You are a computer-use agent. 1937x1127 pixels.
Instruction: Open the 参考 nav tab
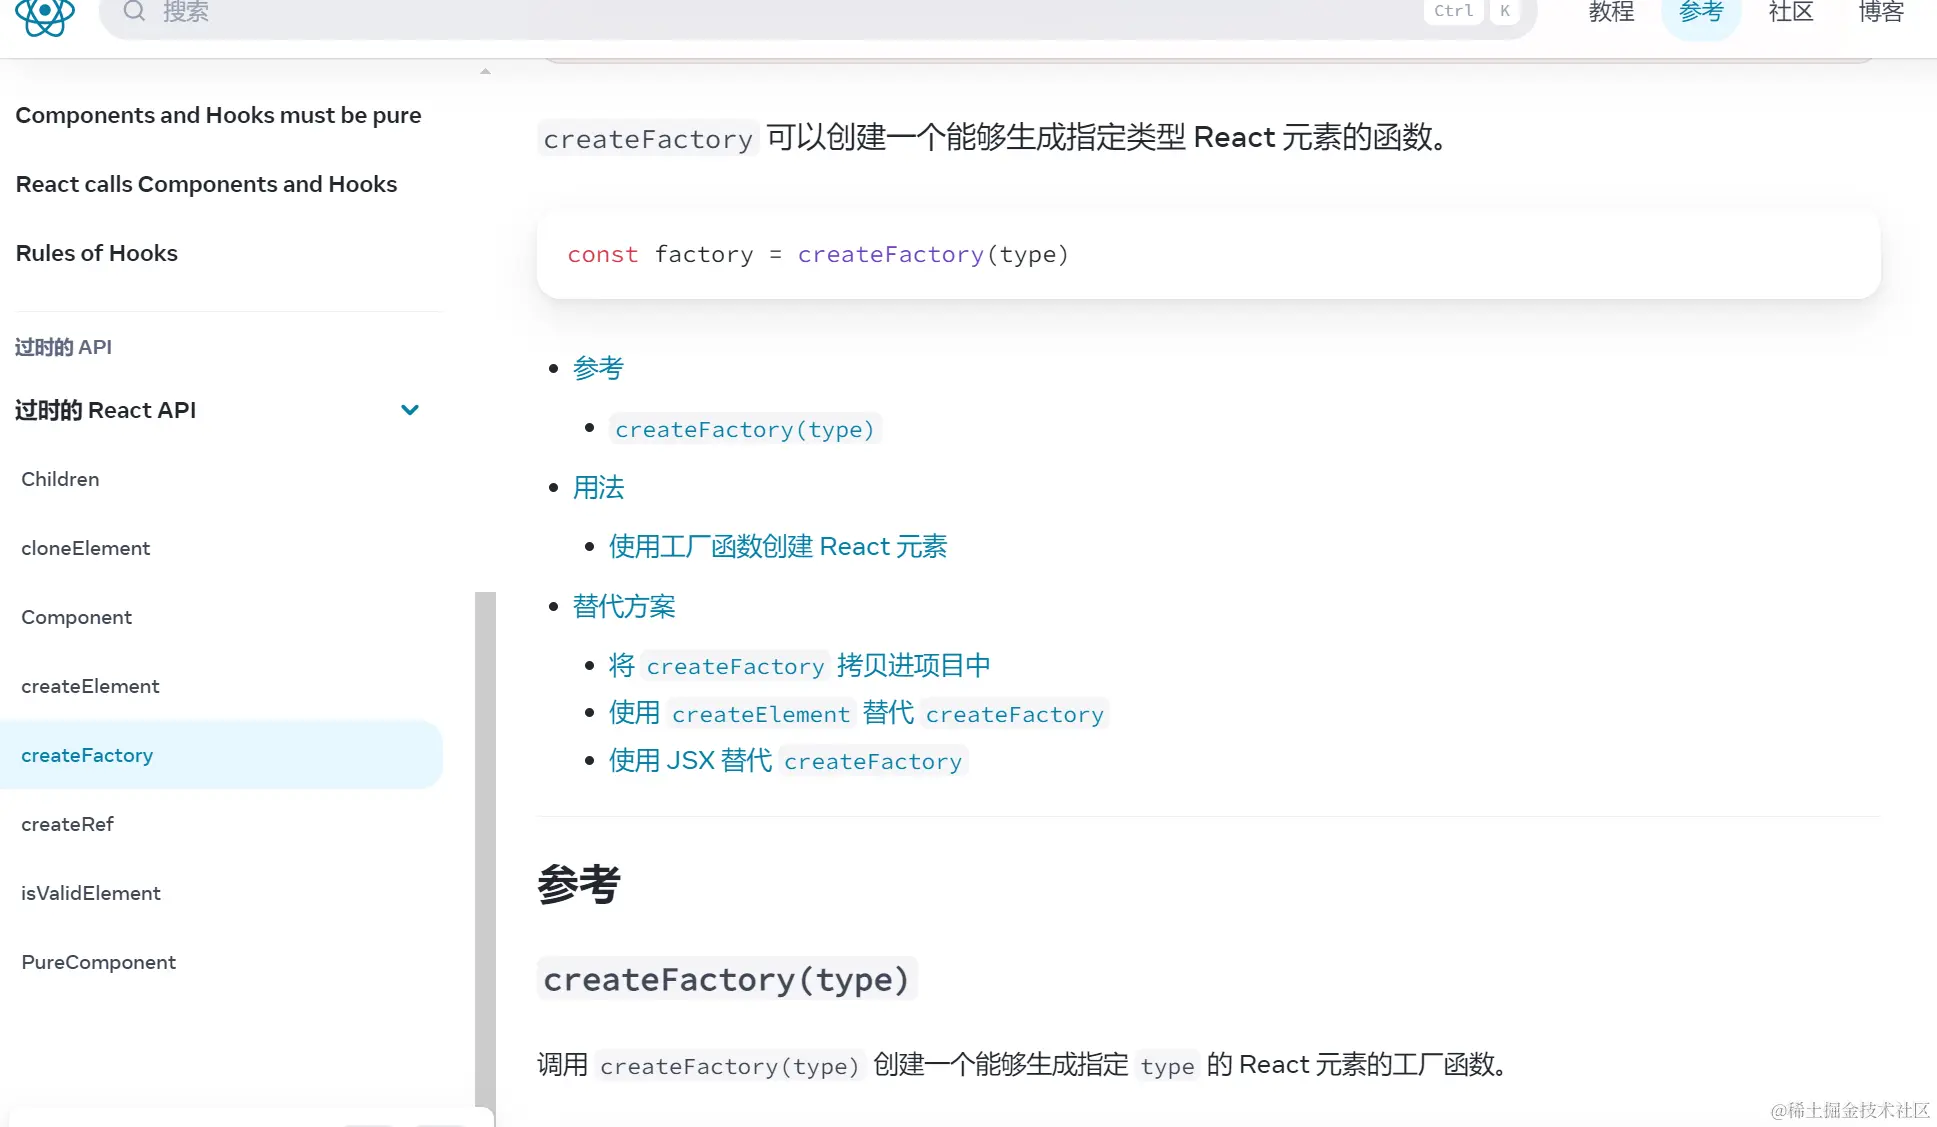(1700, 12)
